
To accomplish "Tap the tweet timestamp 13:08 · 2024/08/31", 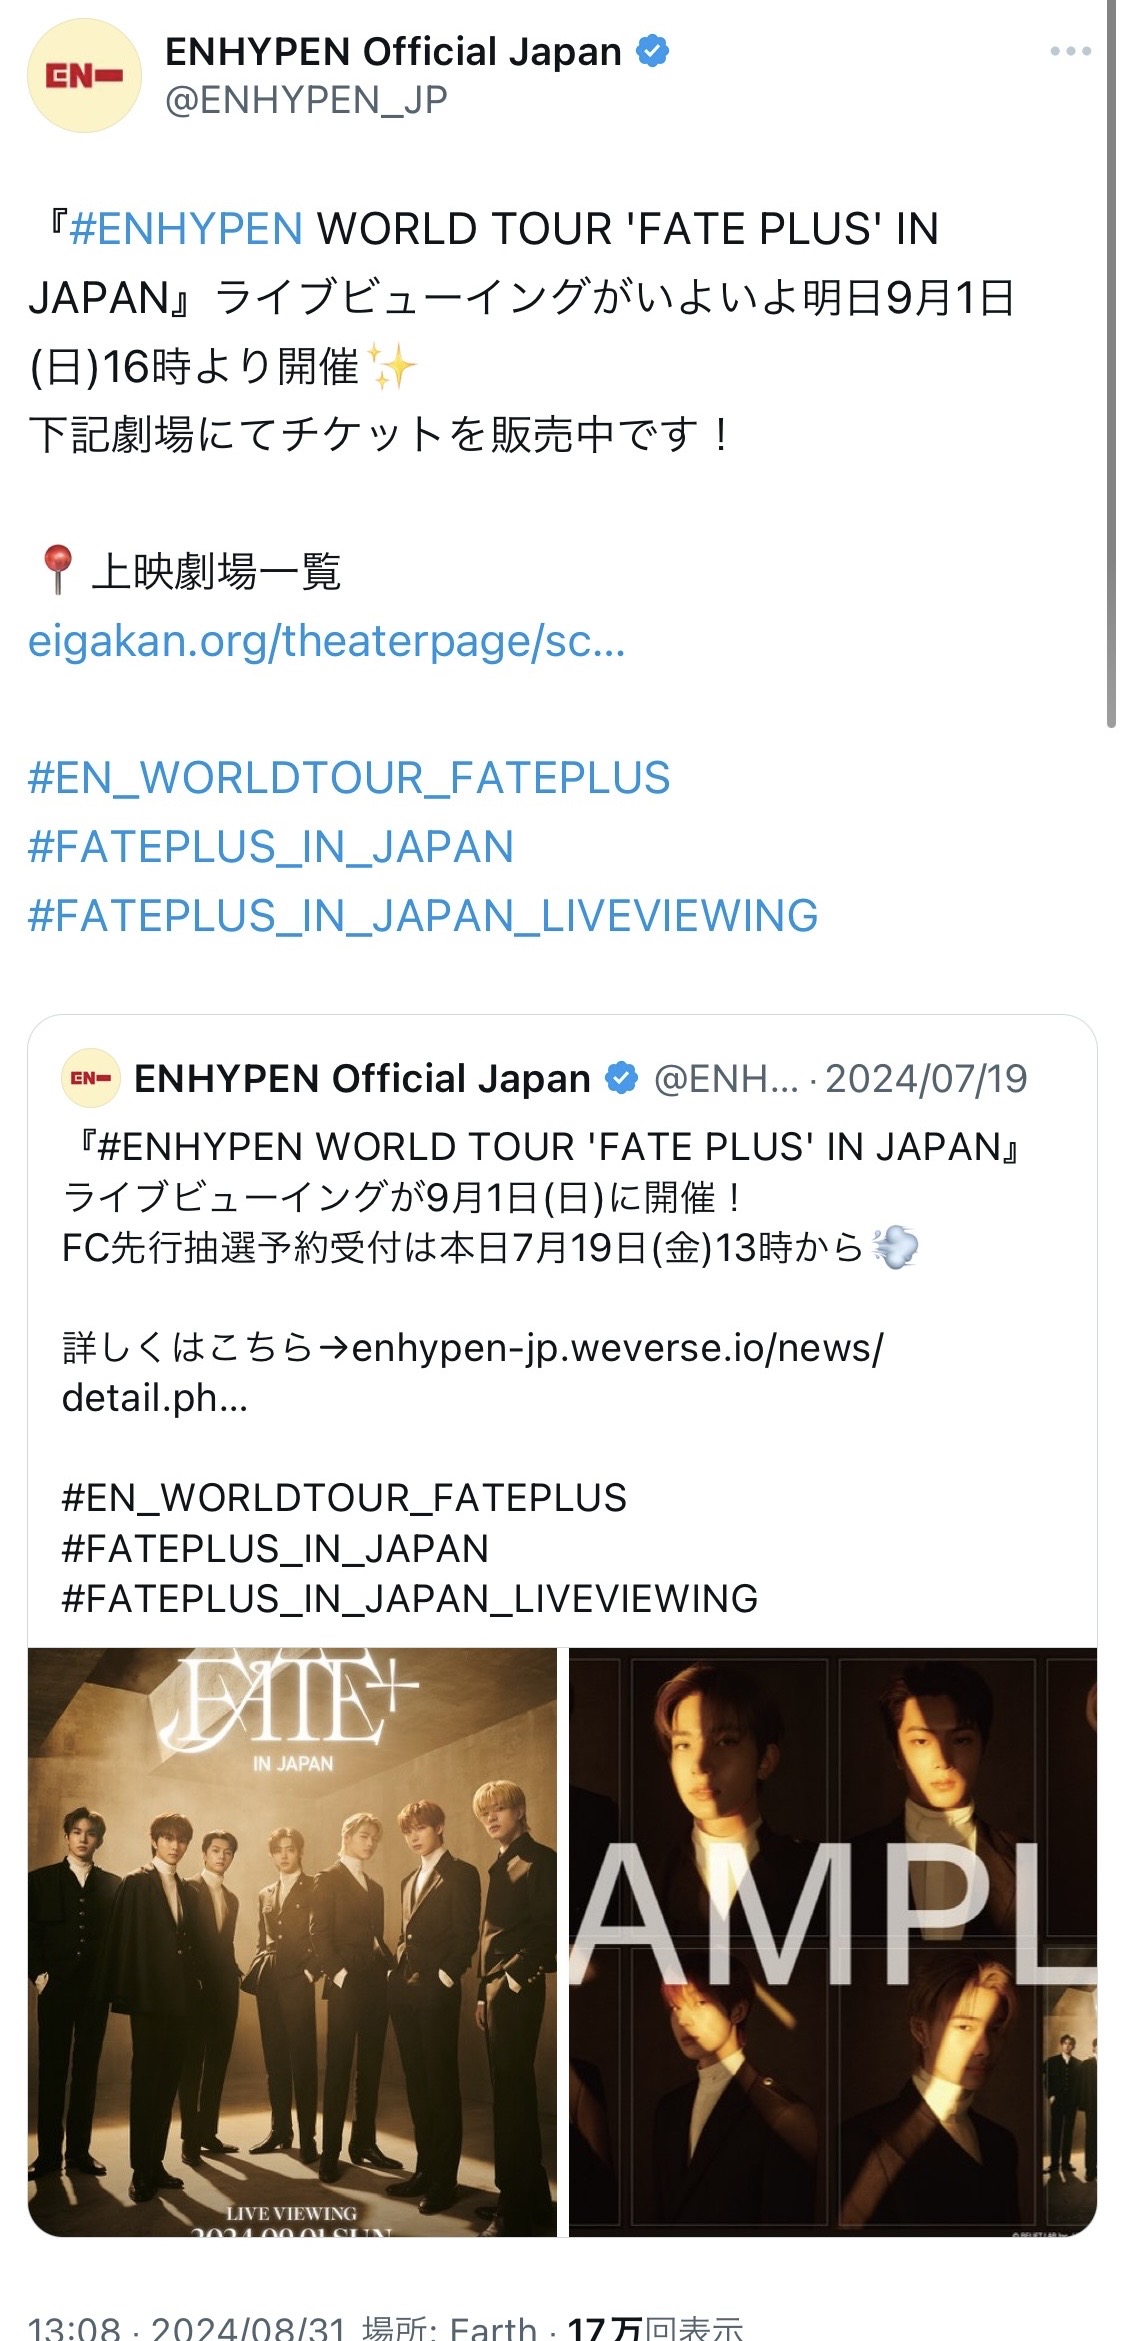I will (187, 2327).
